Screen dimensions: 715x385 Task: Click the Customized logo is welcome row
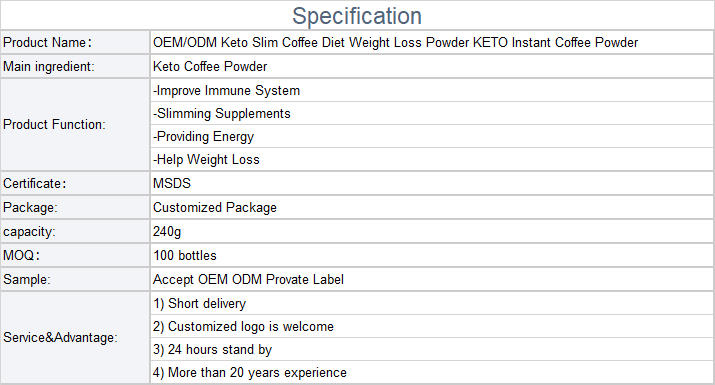click(432, 326)
